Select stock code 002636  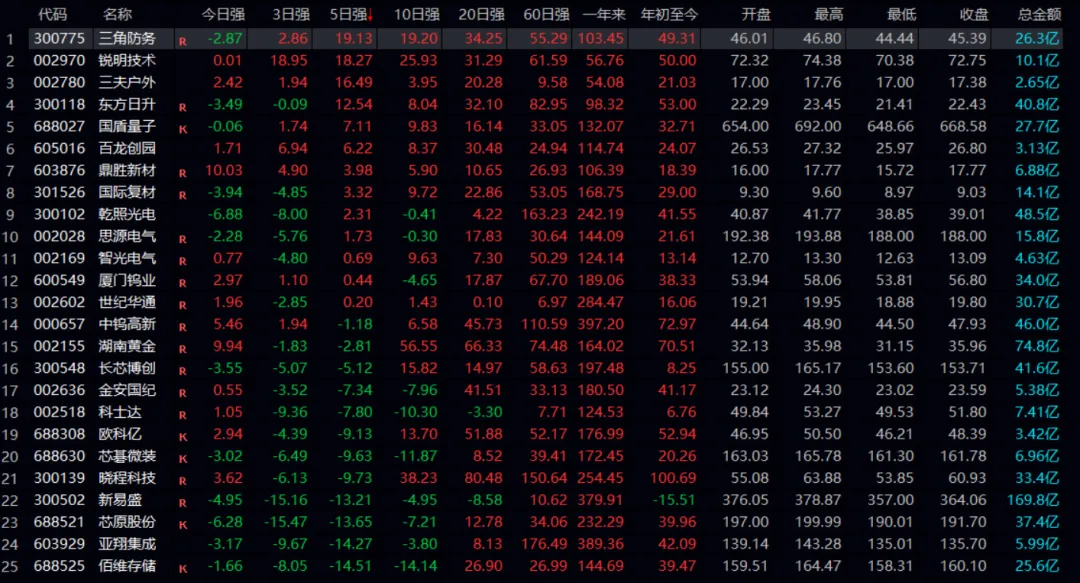tap(59, 390)
